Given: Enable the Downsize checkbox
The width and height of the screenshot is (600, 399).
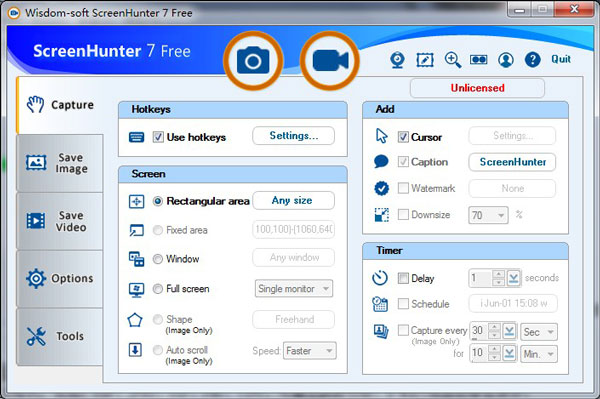Looking at the screenshot, I should tap(403, 214).
